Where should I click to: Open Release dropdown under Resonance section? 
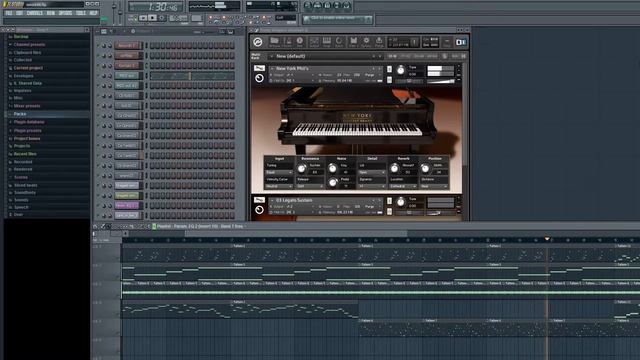pos(310,187)
